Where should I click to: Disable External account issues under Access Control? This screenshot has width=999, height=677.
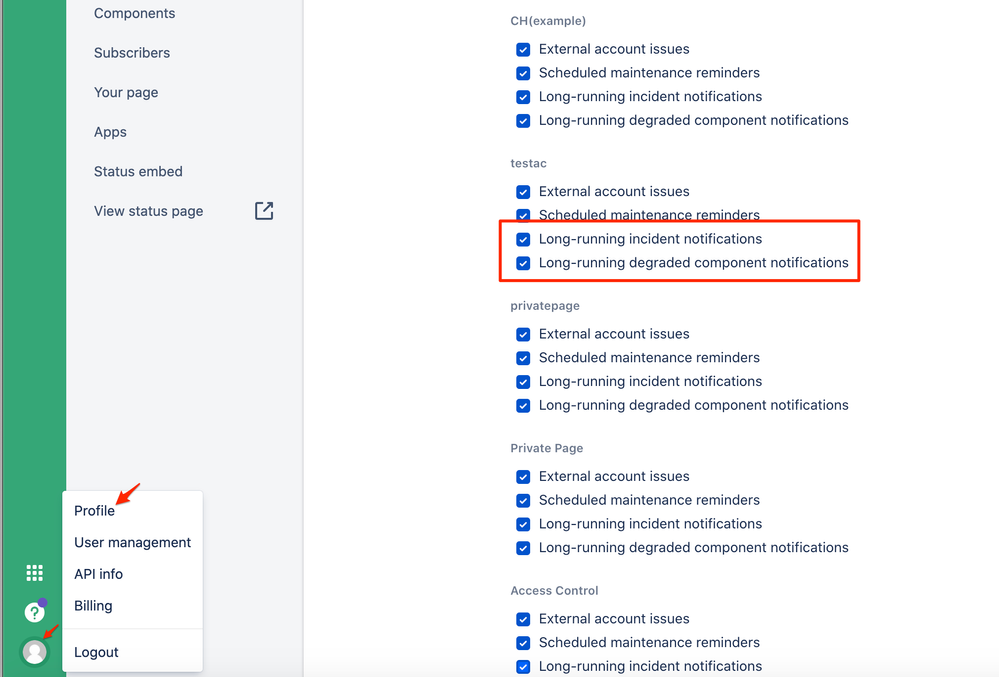pos(522,619)
